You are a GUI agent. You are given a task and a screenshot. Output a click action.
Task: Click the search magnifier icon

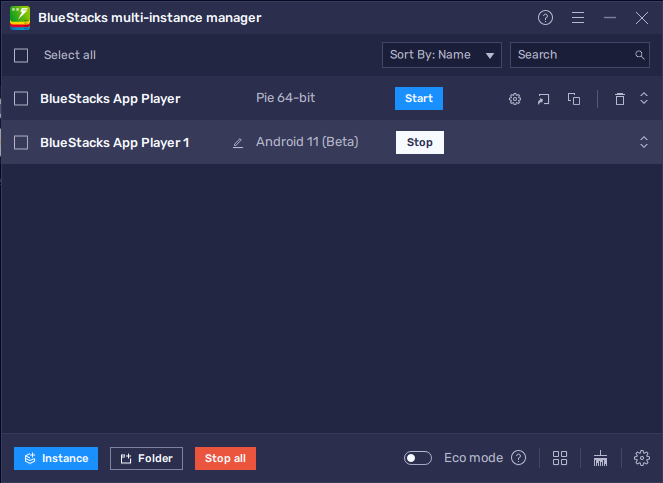[x=639, y=55]
